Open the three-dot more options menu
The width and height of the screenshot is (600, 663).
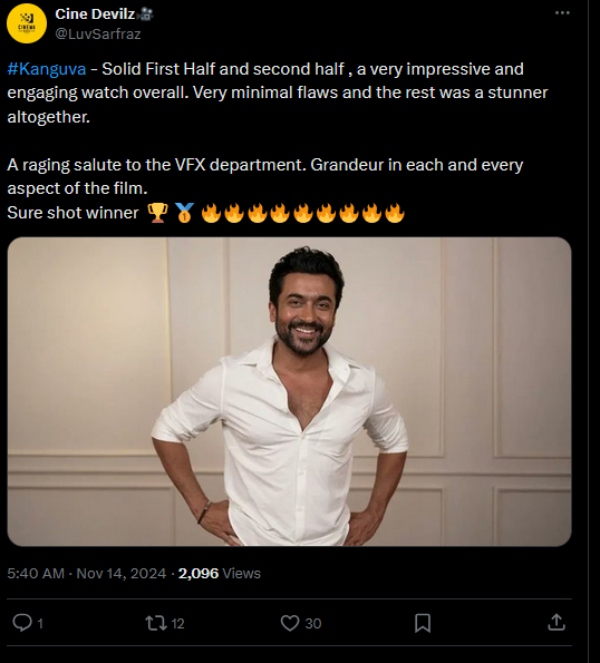click(562, 14)
